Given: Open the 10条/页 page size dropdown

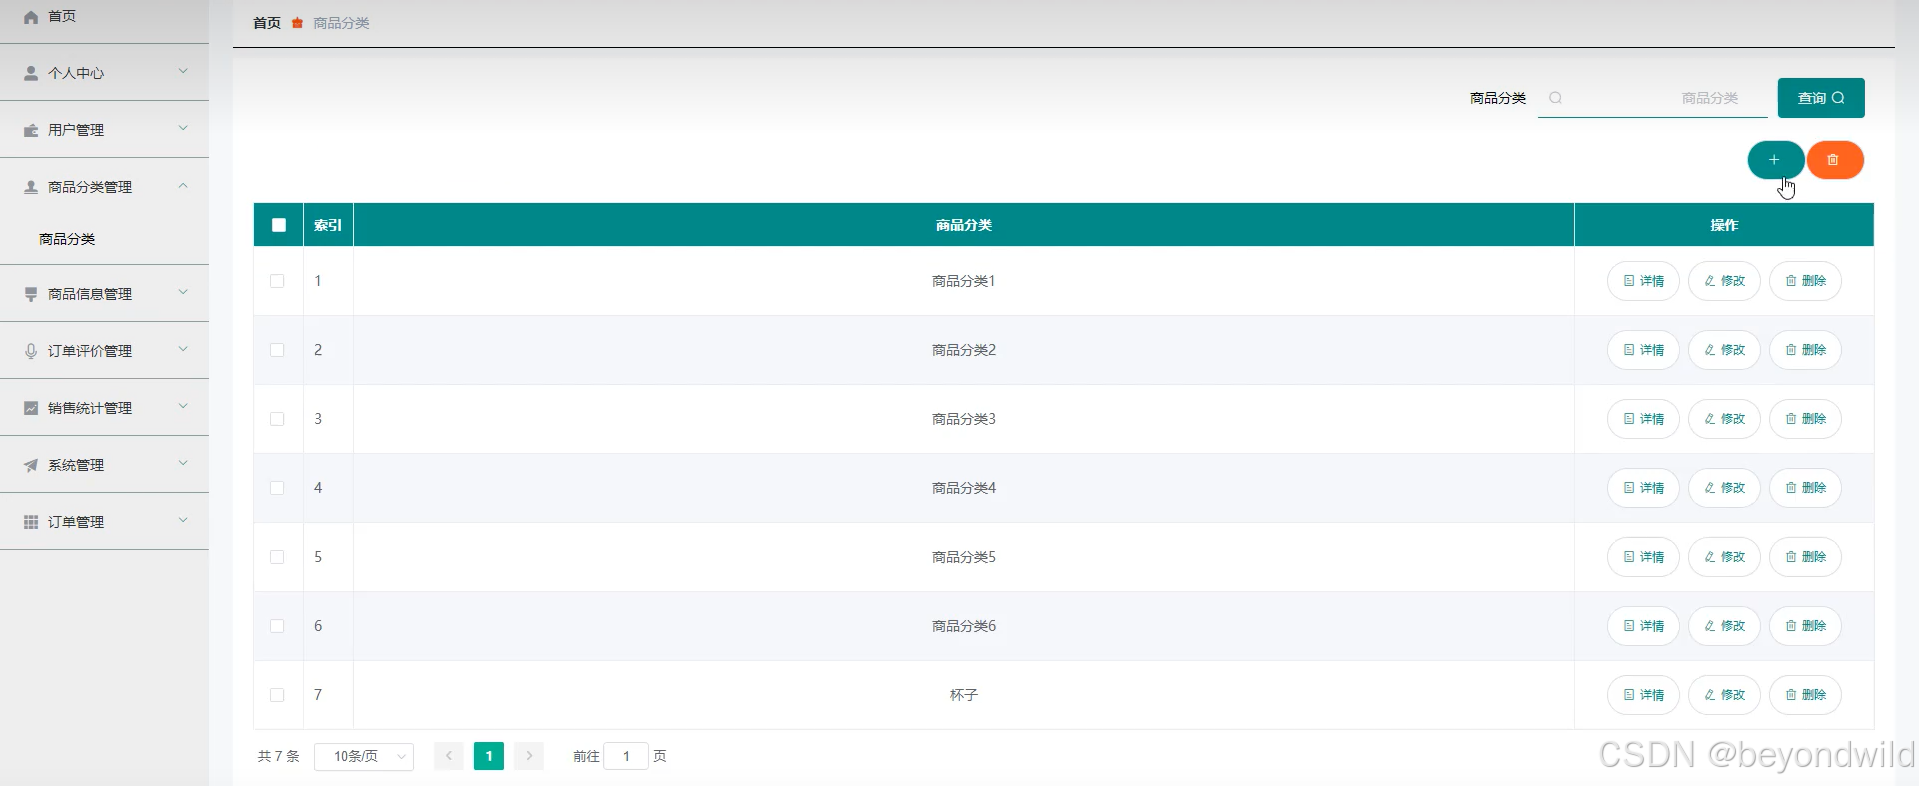Looking at the screenshot, I should pos(364,756).
